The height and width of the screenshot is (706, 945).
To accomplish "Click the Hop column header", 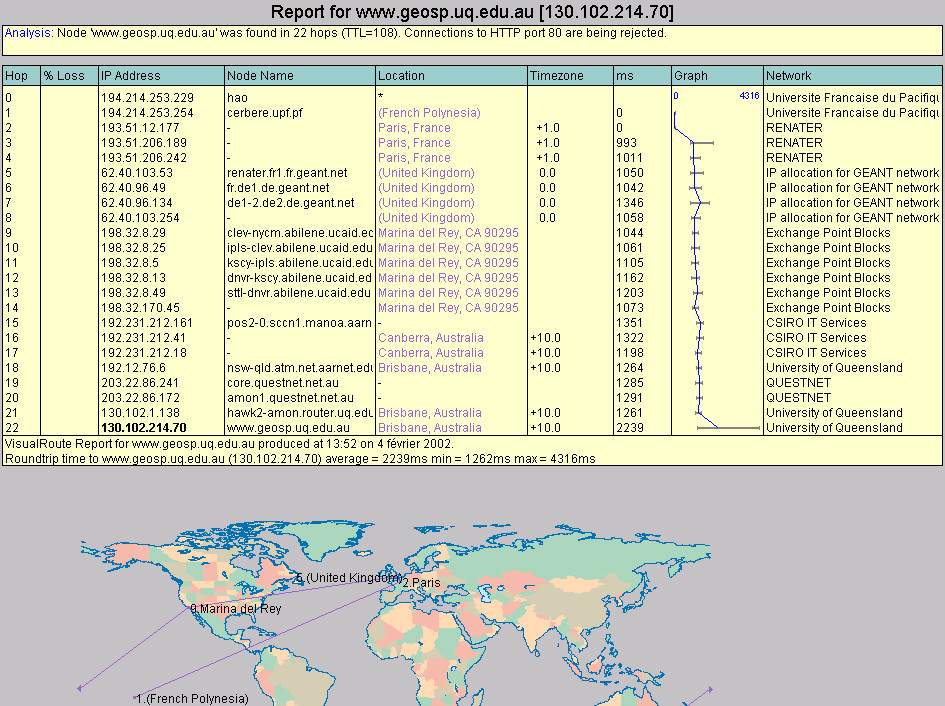I will pyautogui.click(x=16, y=76).
